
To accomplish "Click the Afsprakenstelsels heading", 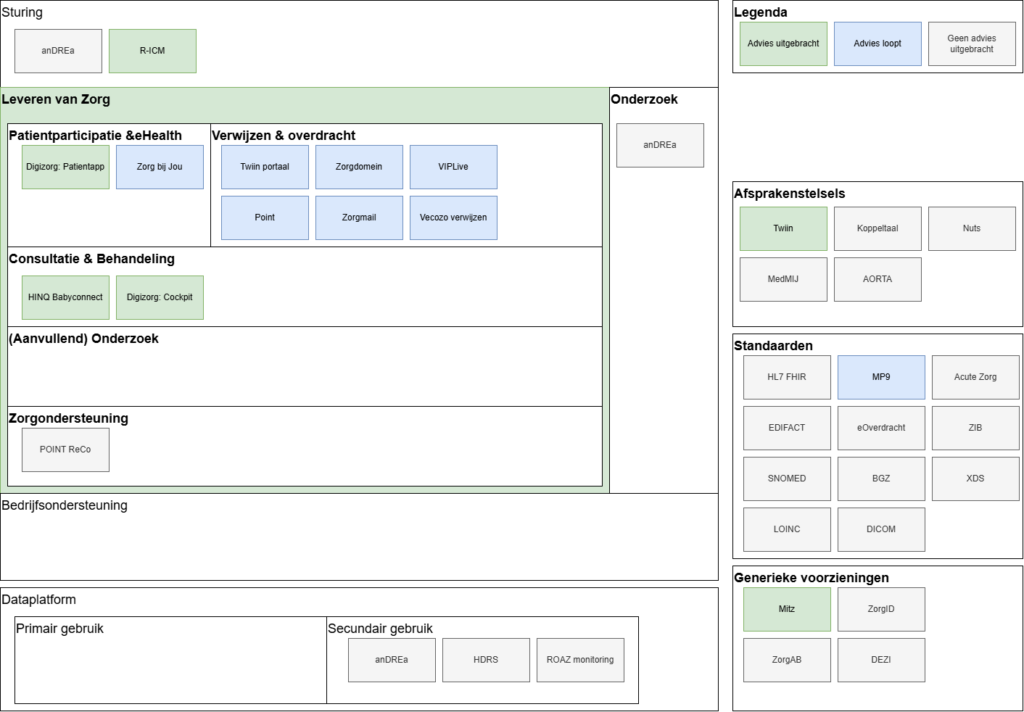I will point(790,193).
